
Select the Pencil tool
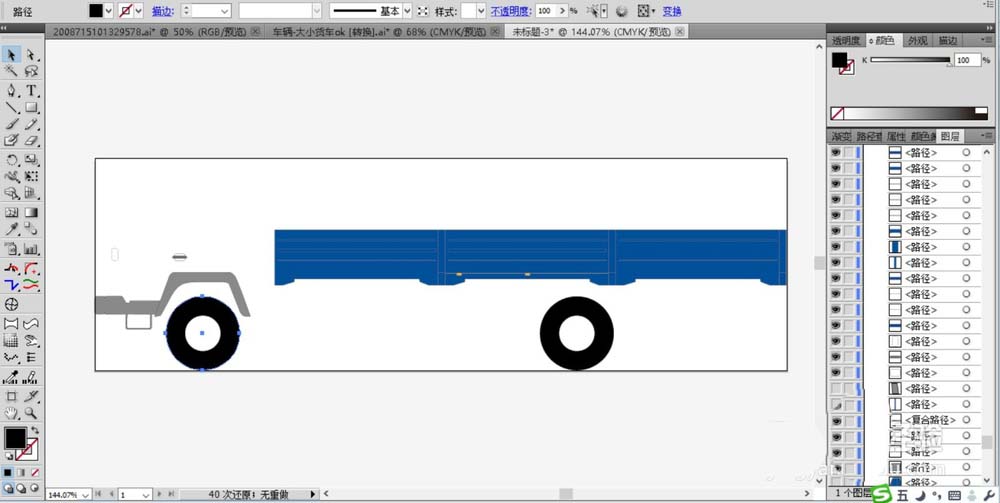click(31, 124)
